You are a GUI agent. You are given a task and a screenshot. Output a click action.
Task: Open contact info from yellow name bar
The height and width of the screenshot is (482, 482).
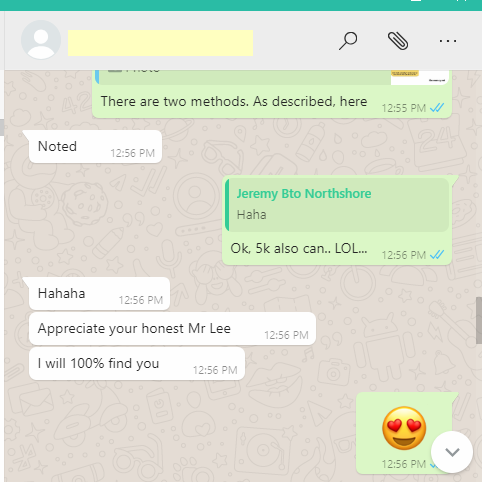[160, 43]
